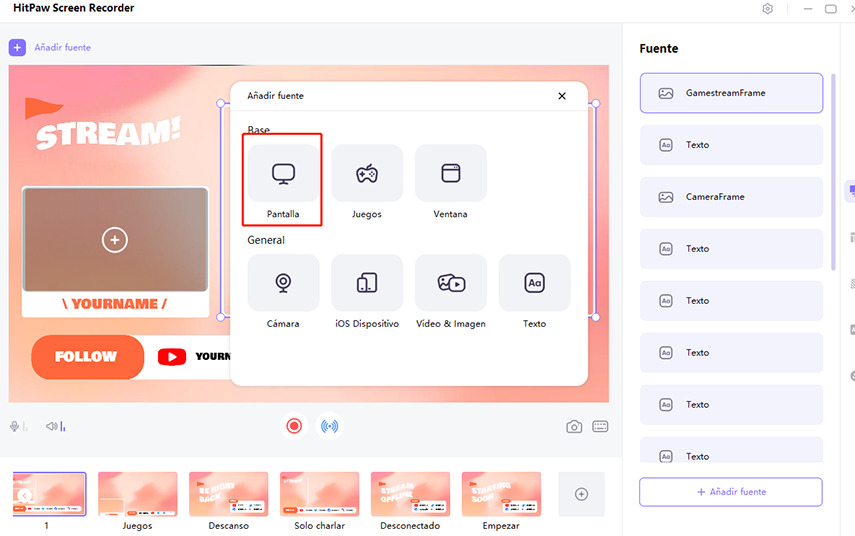Switch to Juegos scene thumbnail
This screenshot has width=855, height=536.
tap(137, 494)
